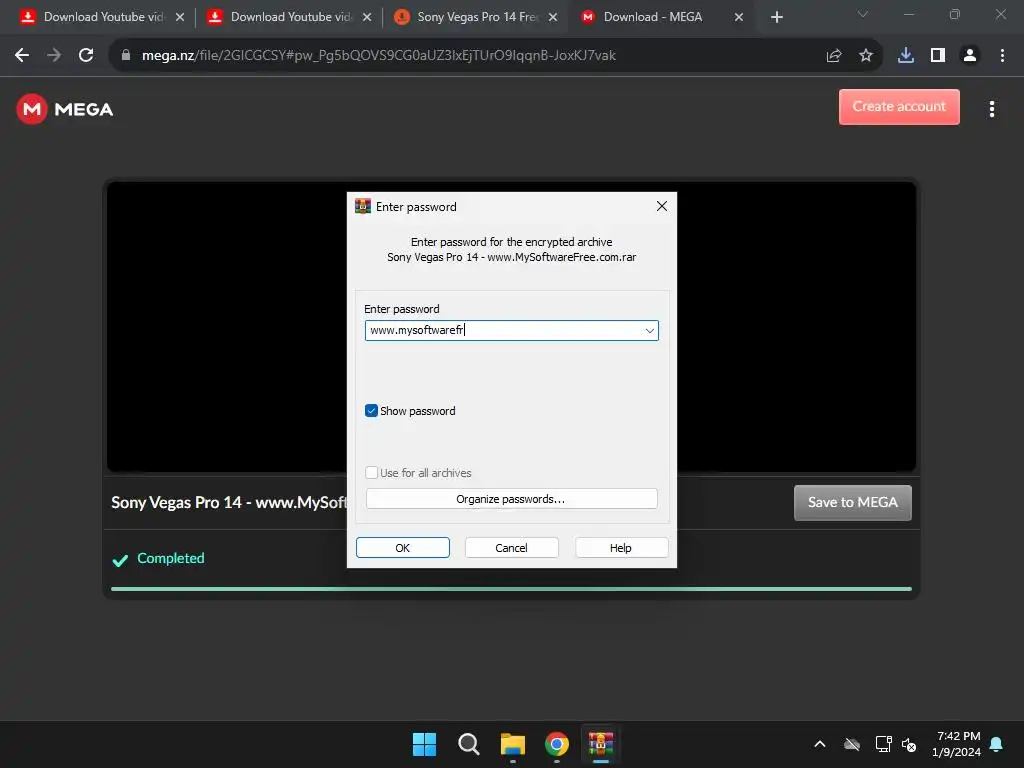The width and height of the screenshot is (1024, 768).
Task: Click Save to MEGA button
Action: click(x=852, y=502)
